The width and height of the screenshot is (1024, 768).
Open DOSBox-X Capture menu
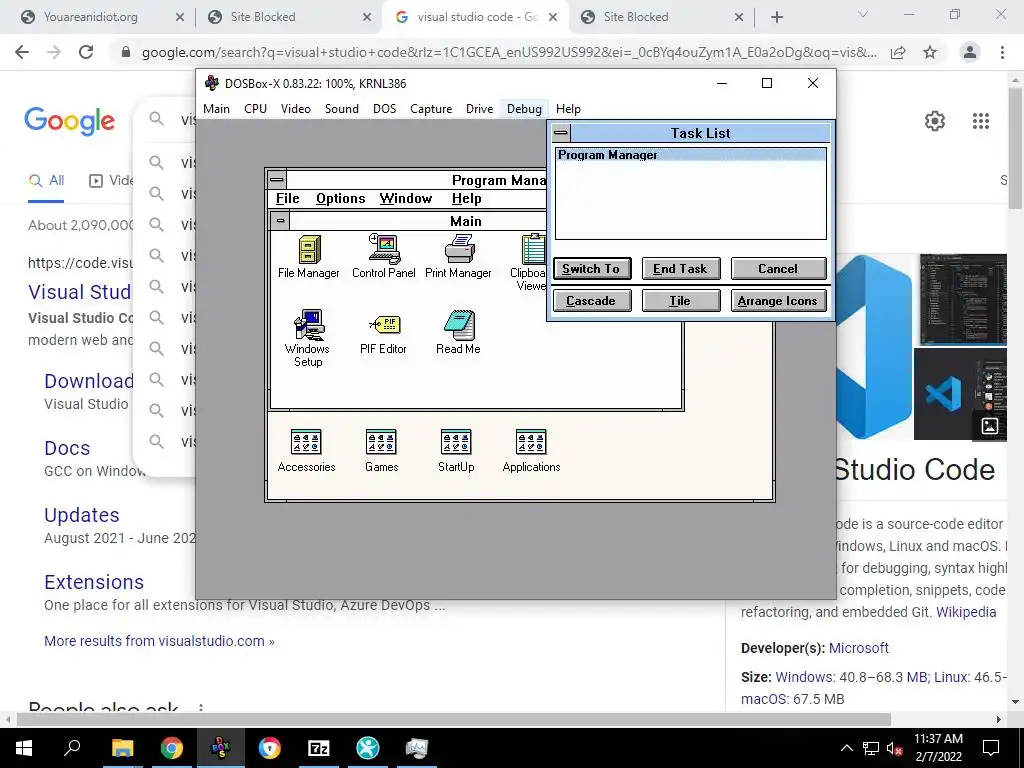(x=431, y=109)
